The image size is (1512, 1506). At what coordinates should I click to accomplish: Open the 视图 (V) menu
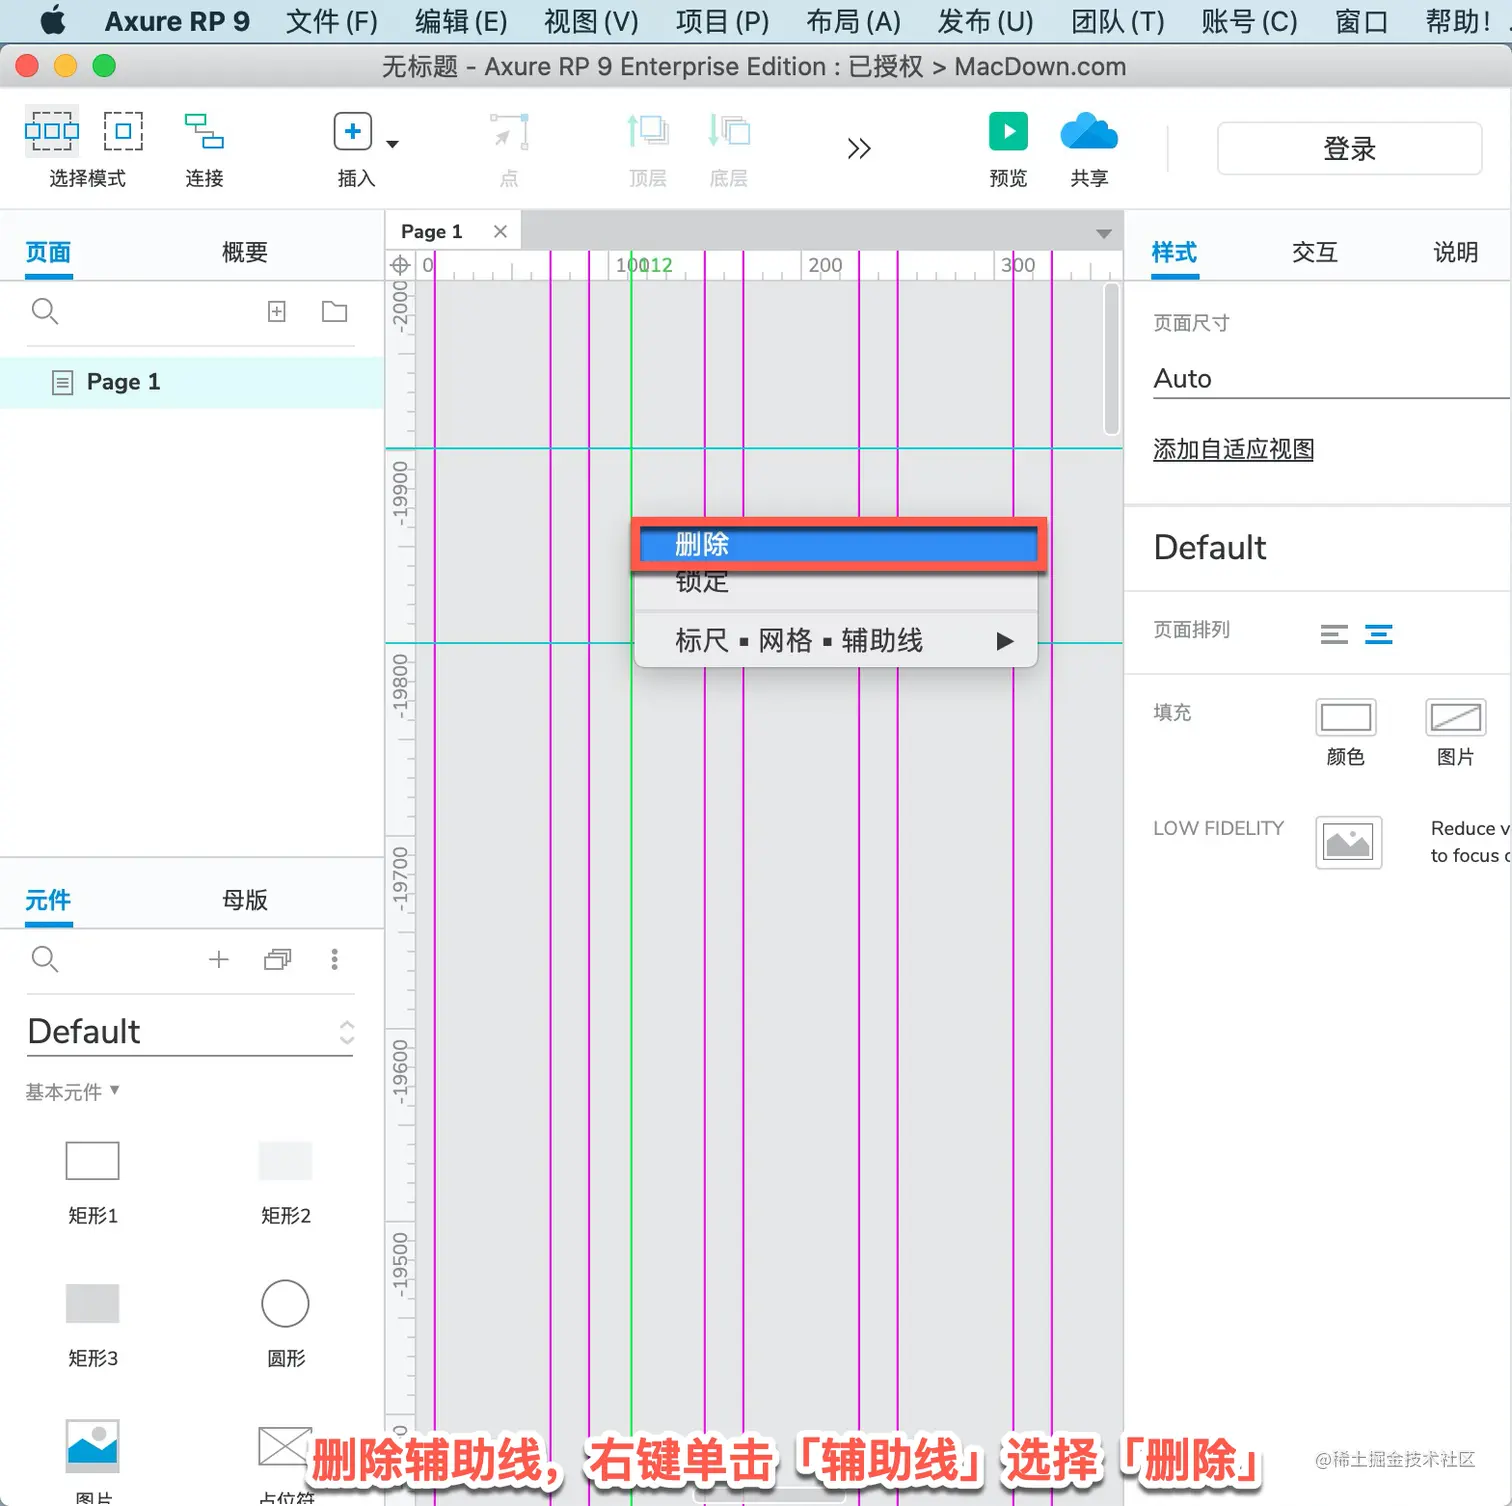(x=591, y=21)
